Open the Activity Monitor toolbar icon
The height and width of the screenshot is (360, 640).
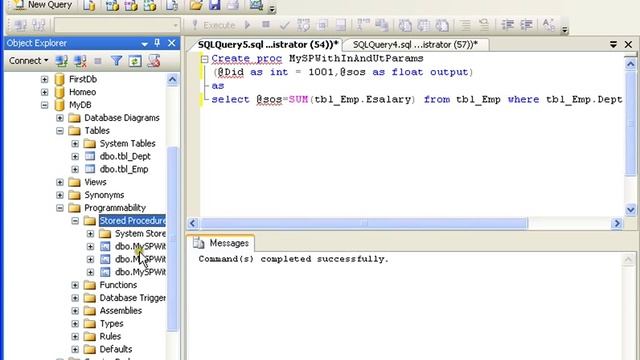tap(256, 5)
